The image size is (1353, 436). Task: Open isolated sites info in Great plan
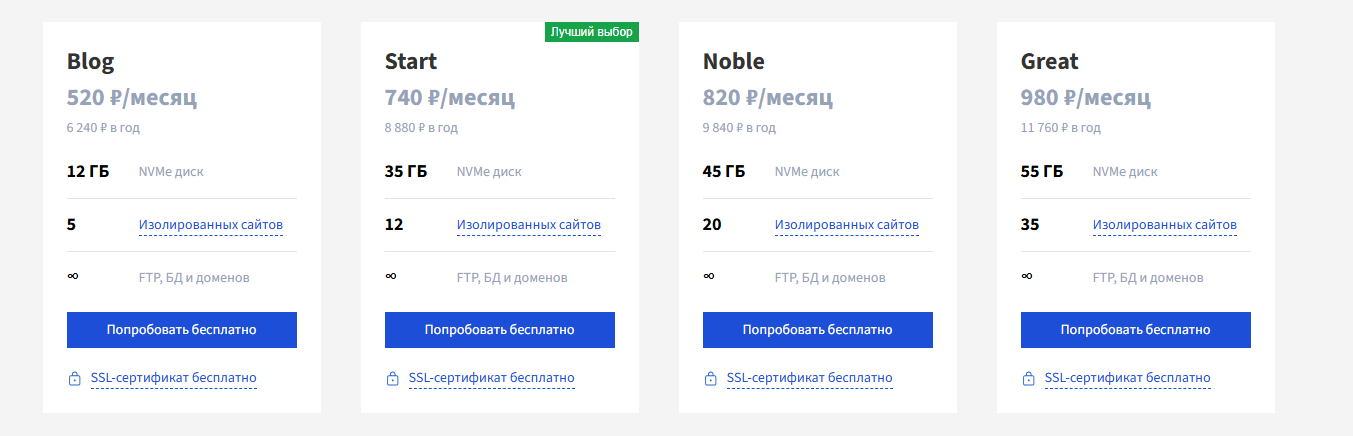coord(1165,225)
